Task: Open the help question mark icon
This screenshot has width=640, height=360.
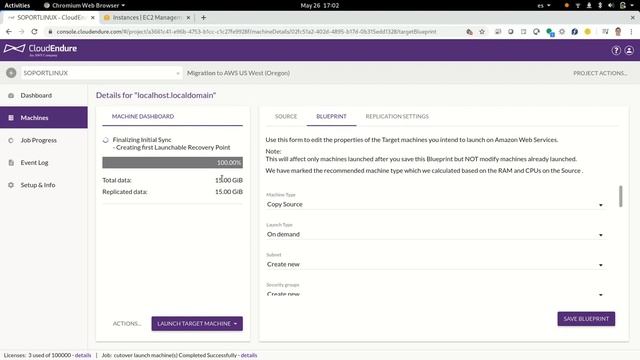Action: (616, 50)
